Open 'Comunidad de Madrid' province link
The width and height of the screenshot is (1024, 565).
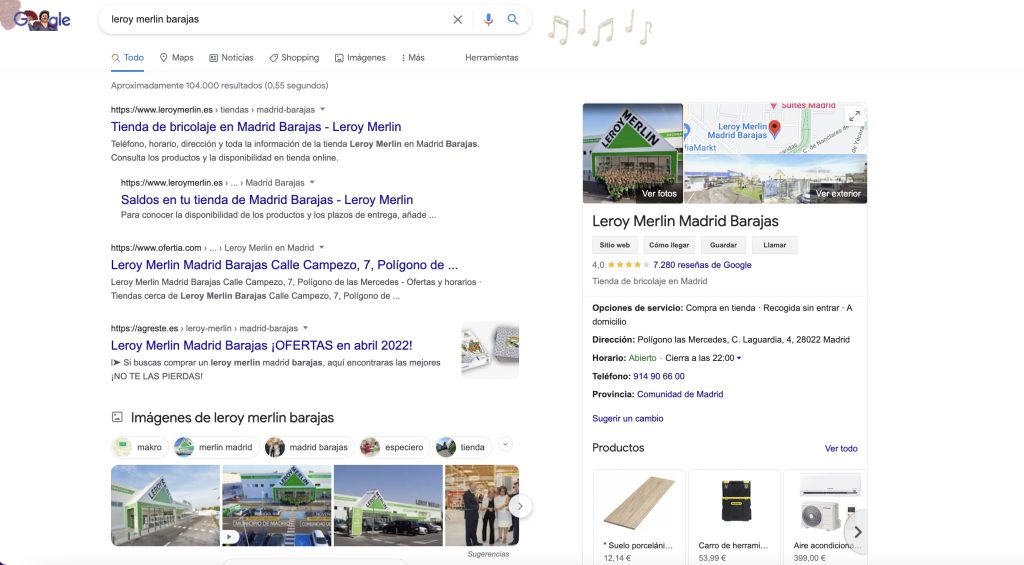click(x=680, y=395)
